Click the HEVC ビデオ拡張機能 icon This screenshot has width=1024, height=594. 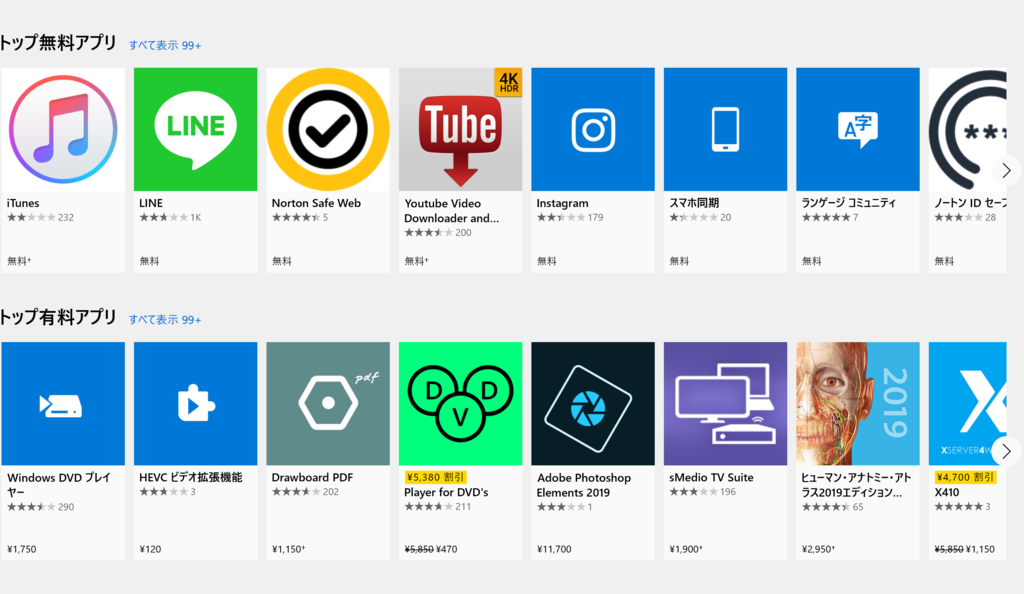click(195, 404)
